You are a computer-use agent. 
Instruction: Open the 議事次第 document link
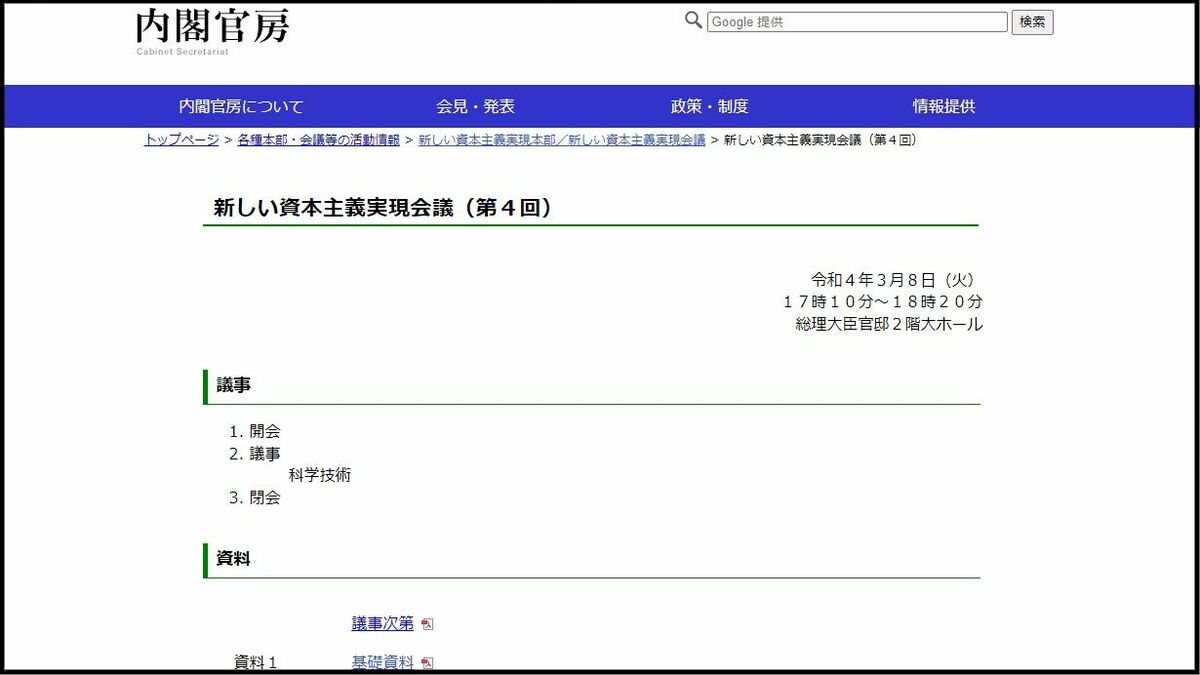pyautogui.click(x=385, y=622)
